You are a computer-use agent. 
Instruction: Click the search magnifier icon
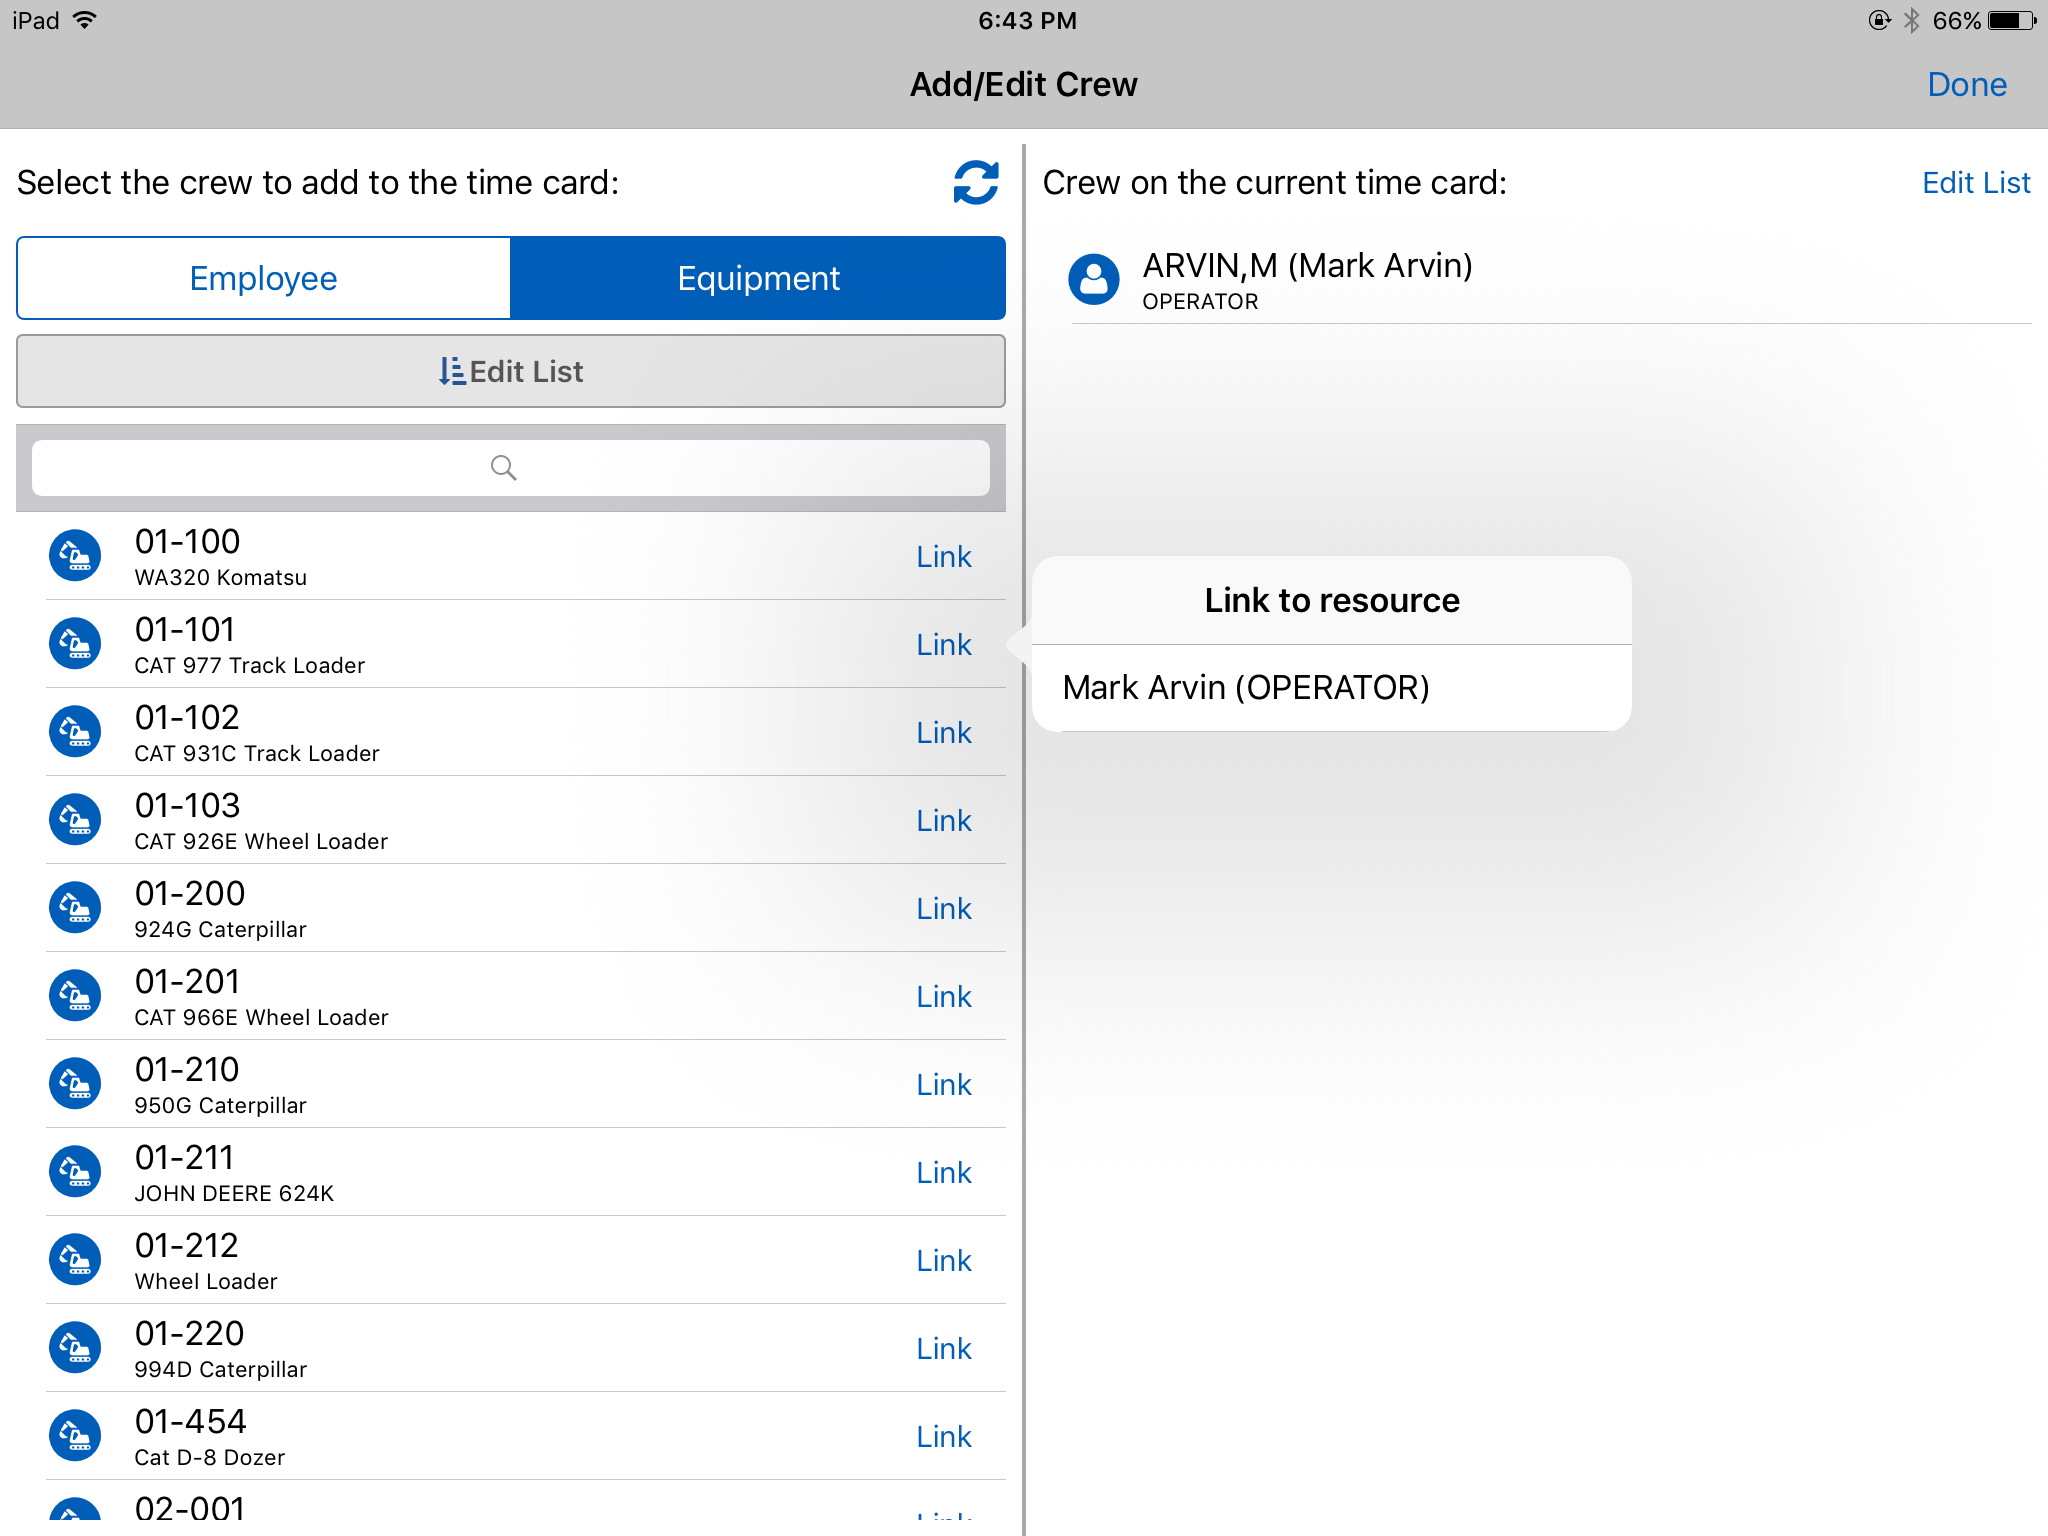[504, 468]
